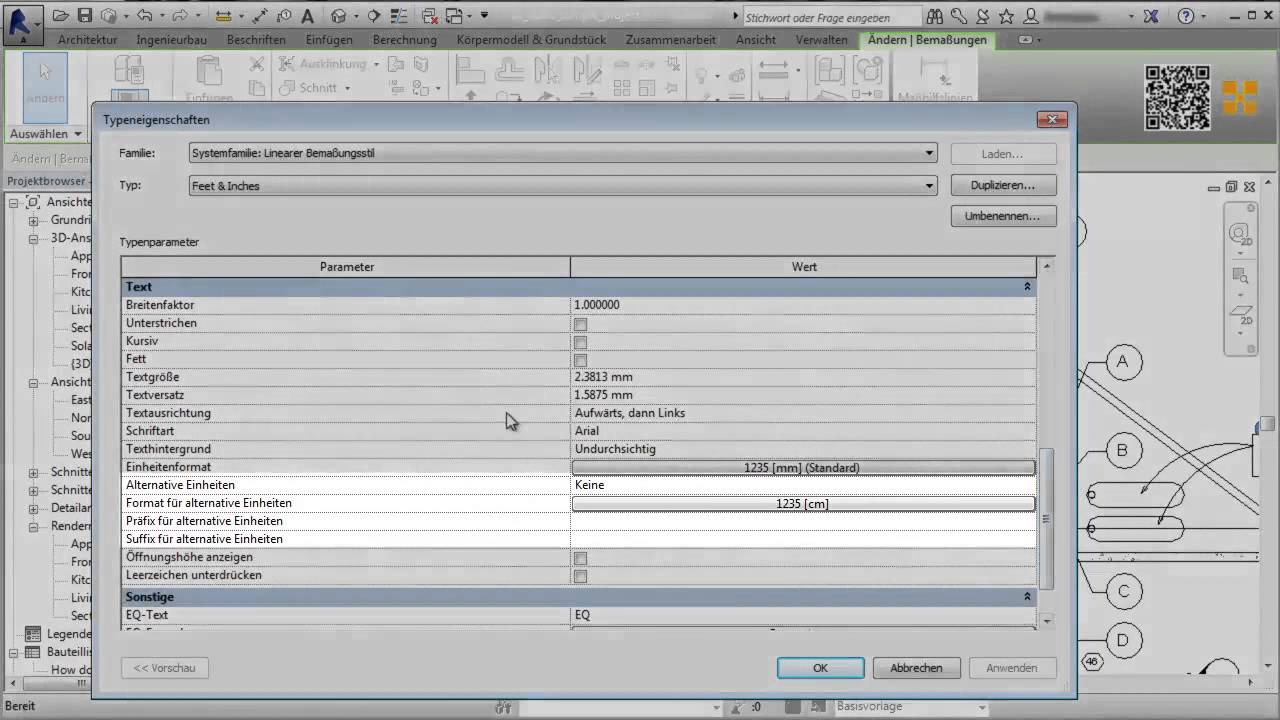Click the help search input field
The image size is (1280, 720).
coord(831,17)
